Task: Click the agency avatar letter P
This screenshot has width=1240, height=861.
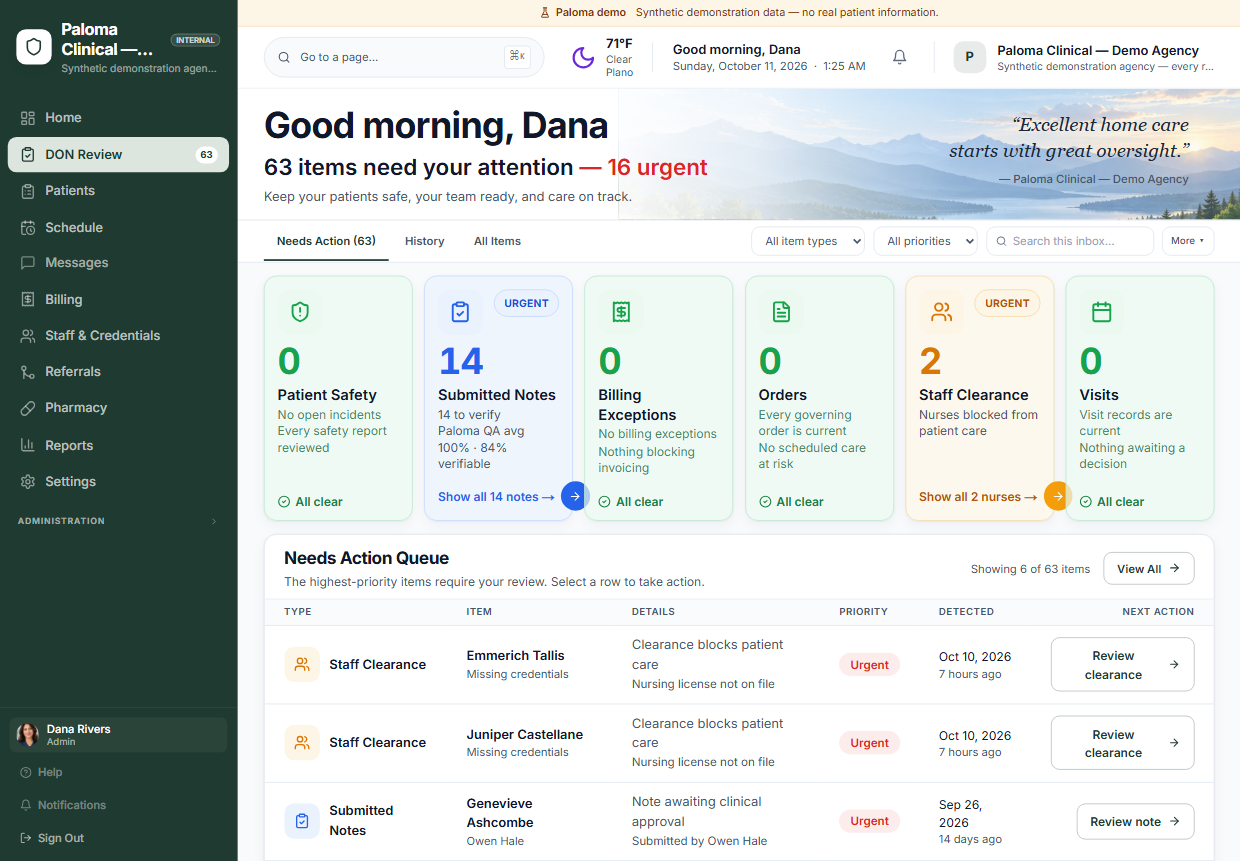Action: [969, 57]
